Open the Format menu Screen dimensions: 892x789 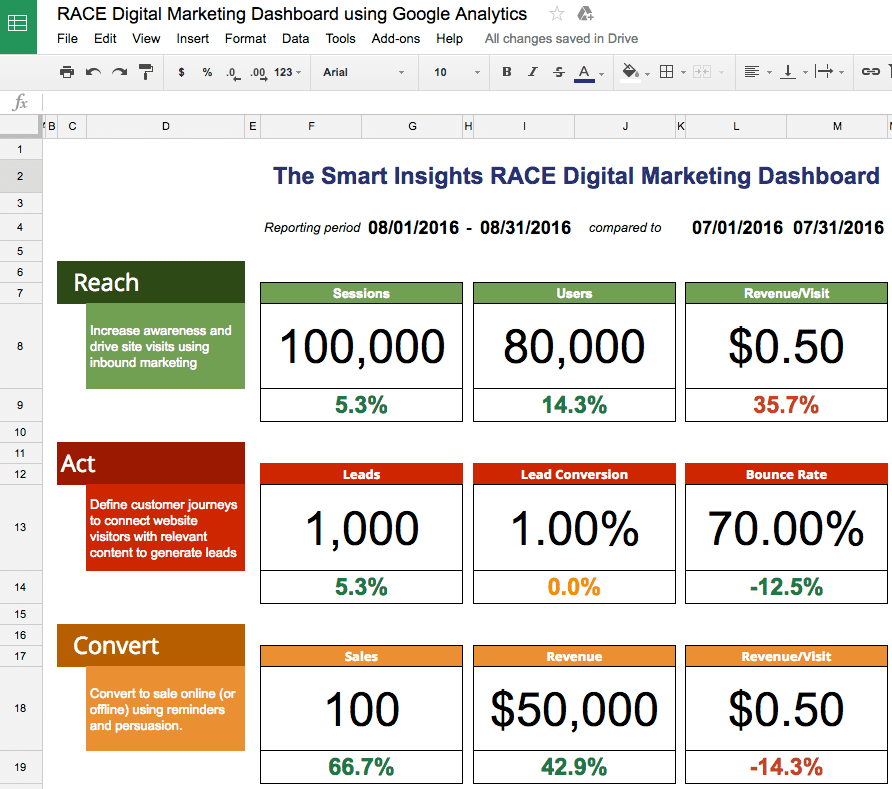click(245, 39)
